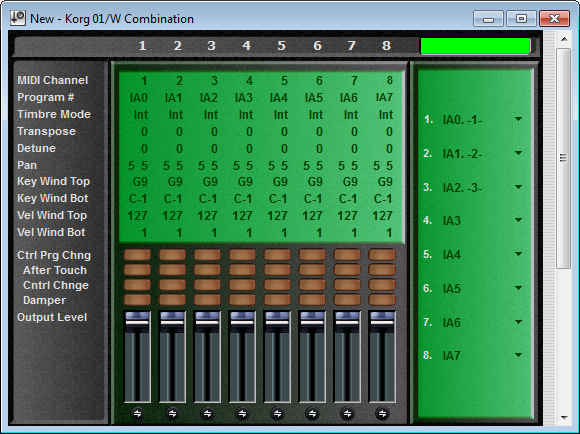The width and height of the screenshot is (580, 434).
Task: Toggle Ctrl Prg Chng for timbre 1
Action: tap(137, 255)
